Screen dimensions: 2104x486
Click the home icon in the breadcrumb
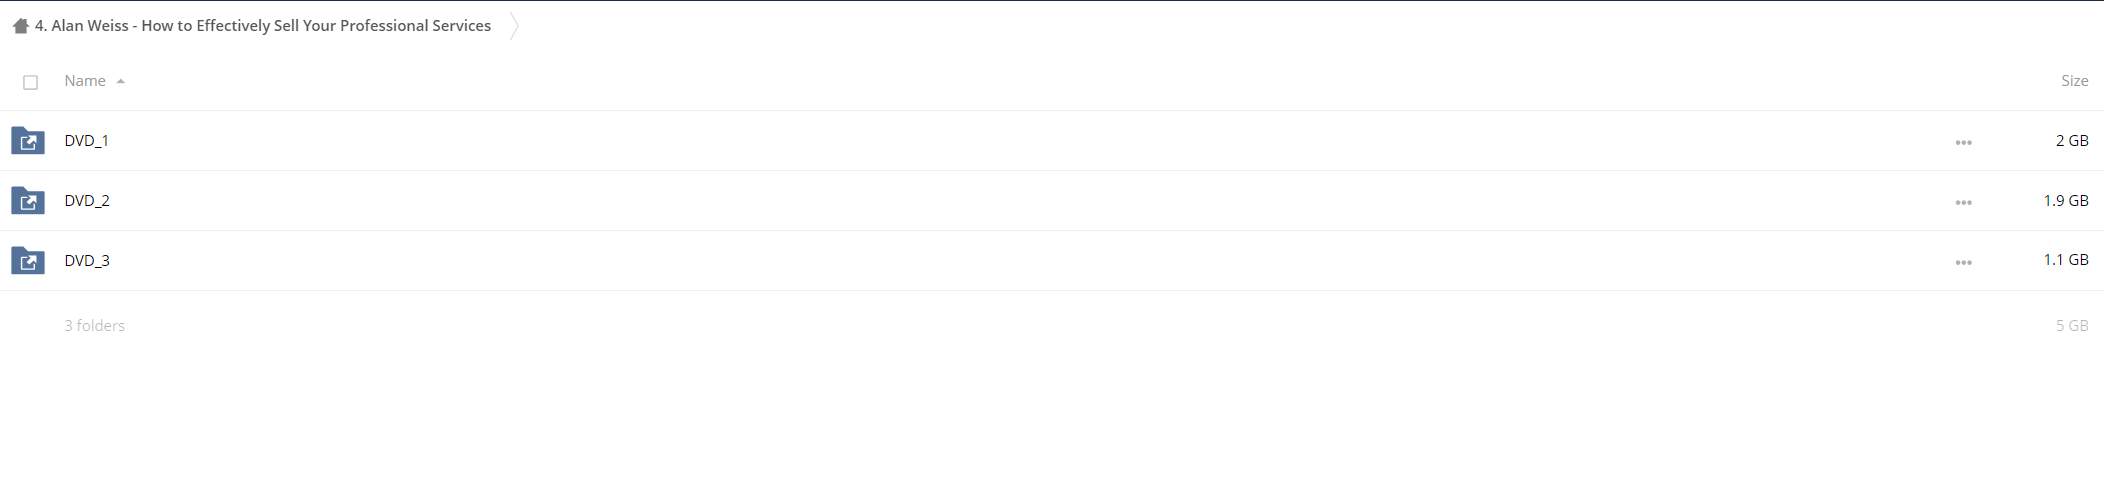click(21, 26)
